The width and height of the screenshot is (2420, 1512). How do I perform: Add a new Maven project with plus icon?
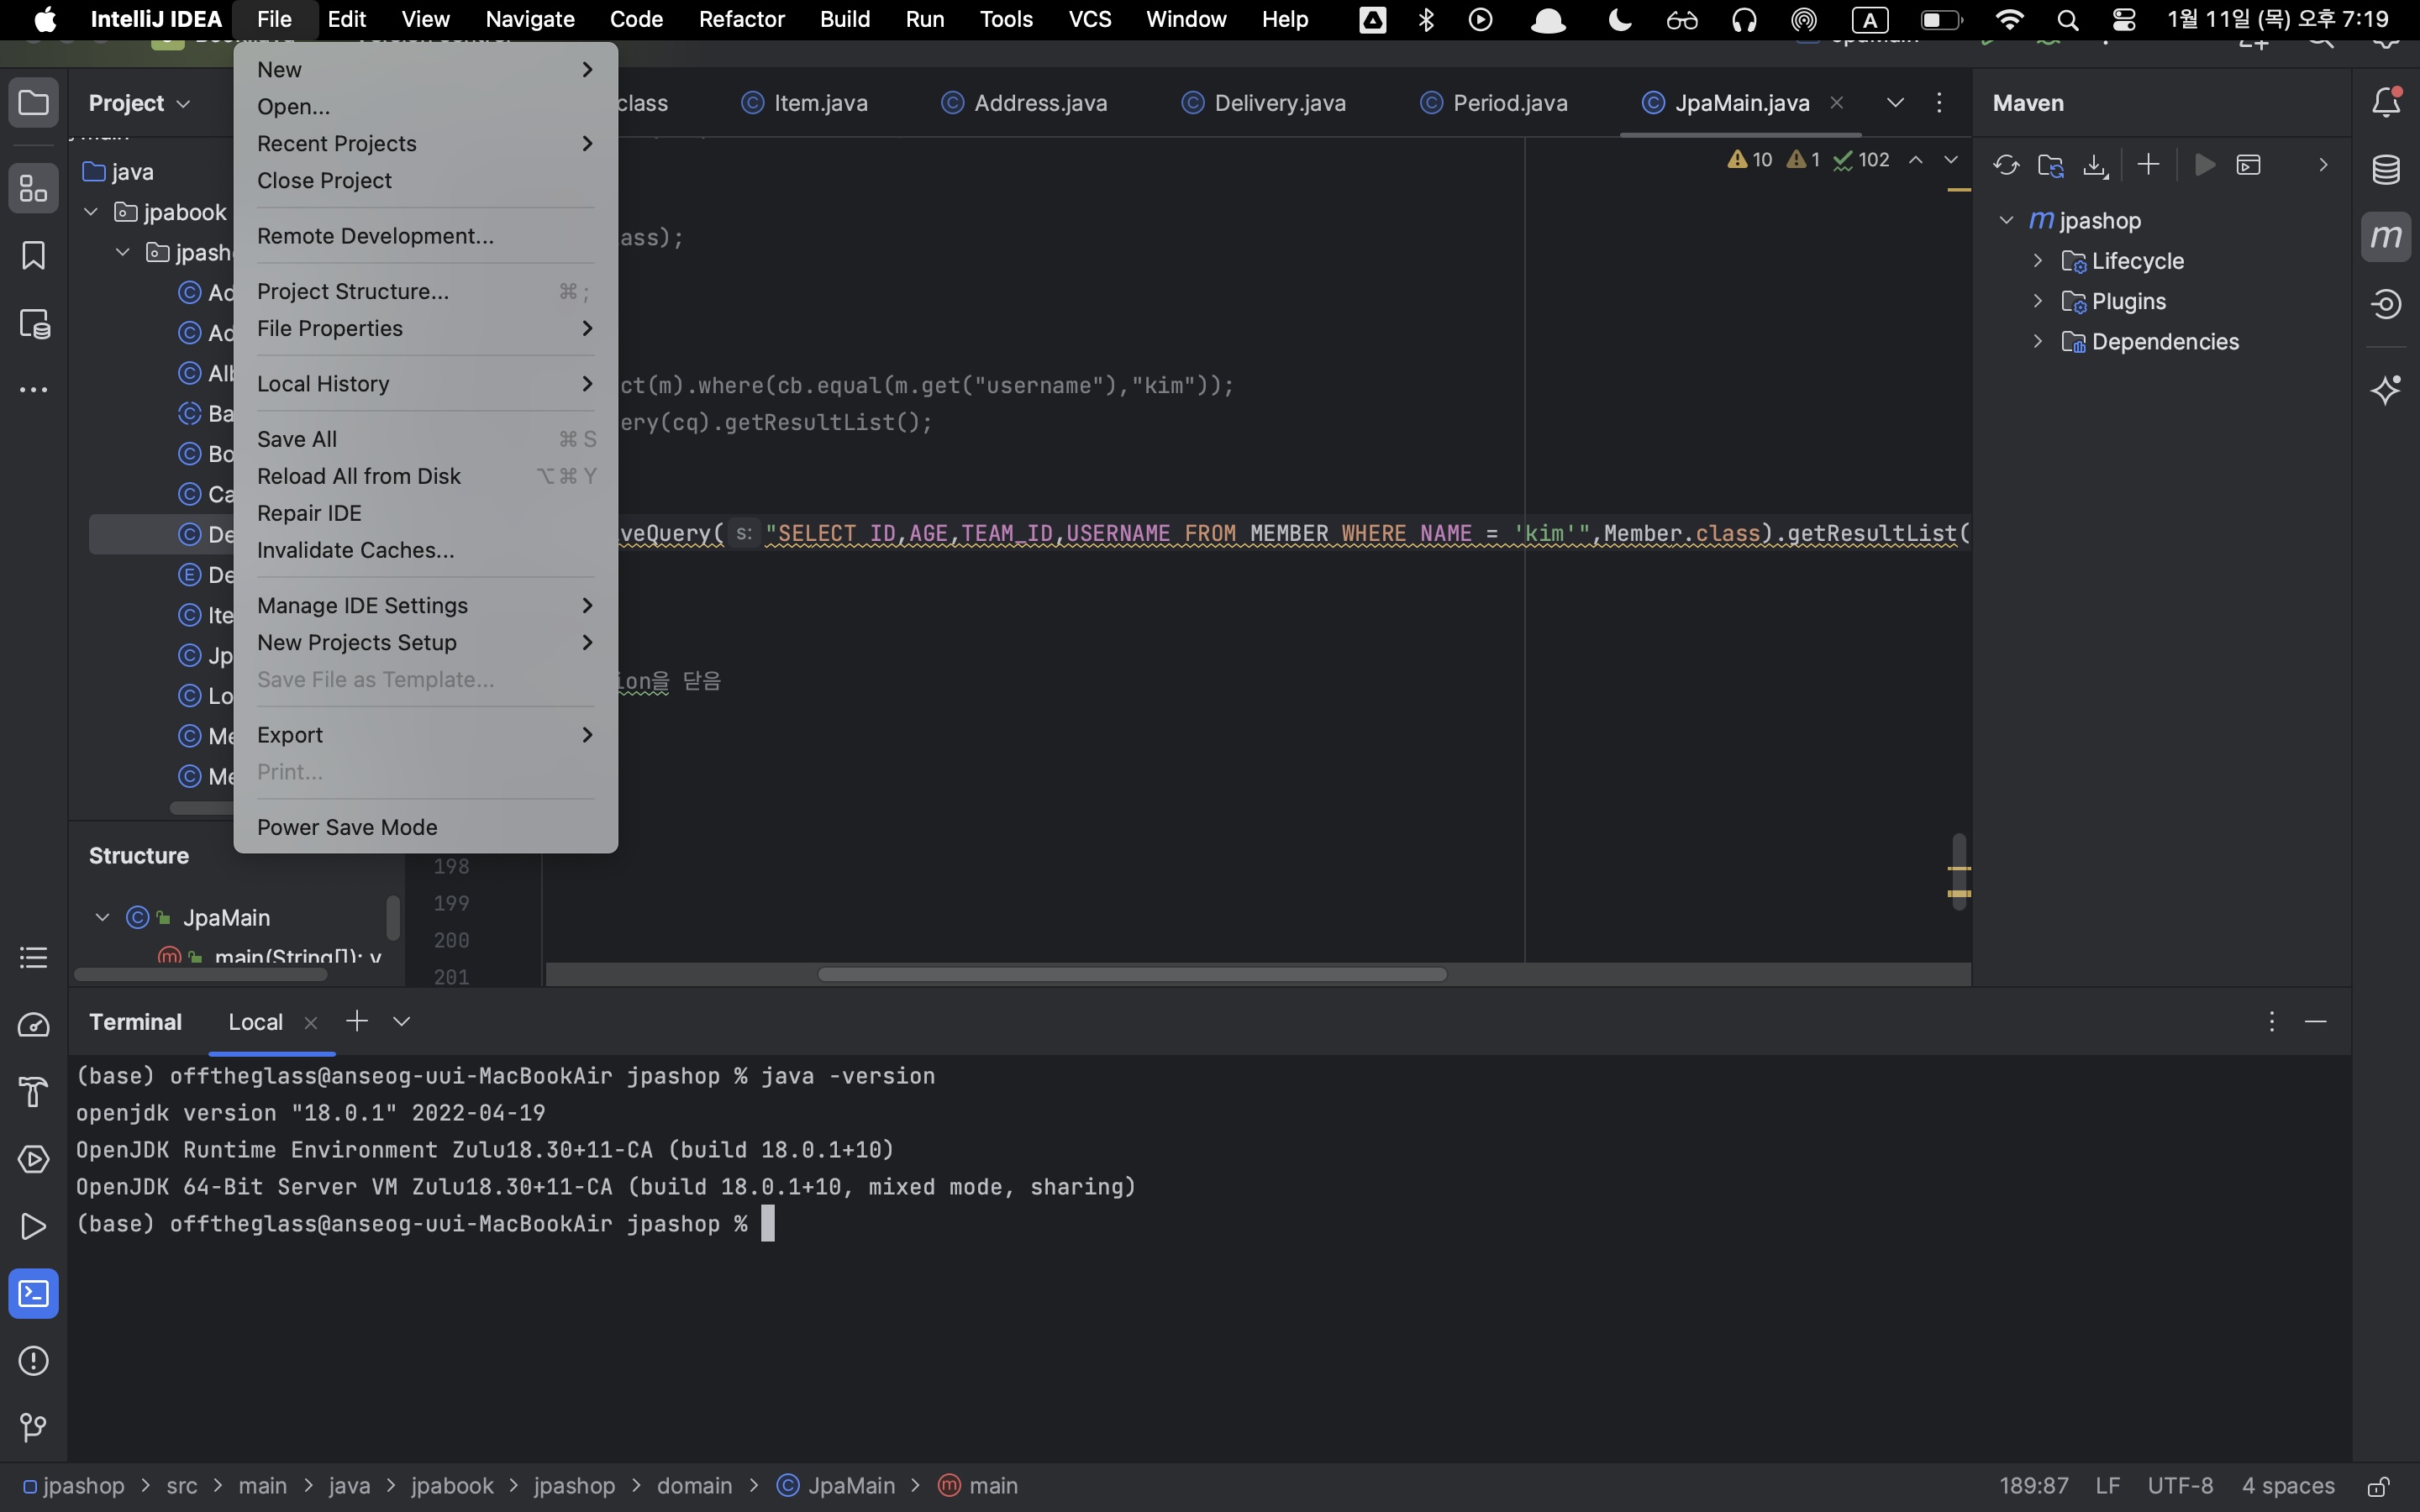(x=2148, y=165)
